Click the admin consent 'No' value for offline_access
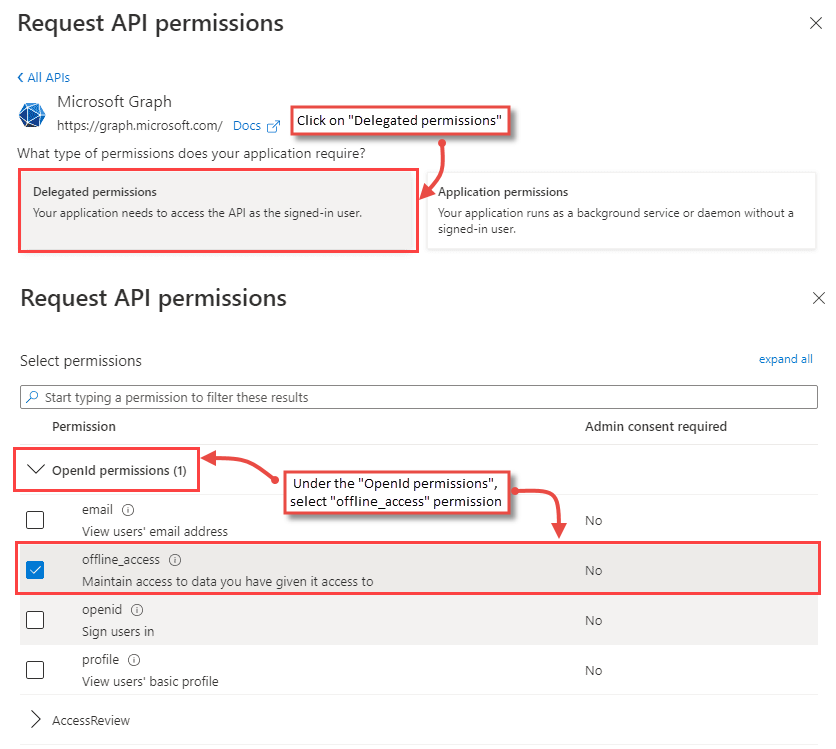The width and height of the screenshot is (836, 749). [x=593, y=570]
